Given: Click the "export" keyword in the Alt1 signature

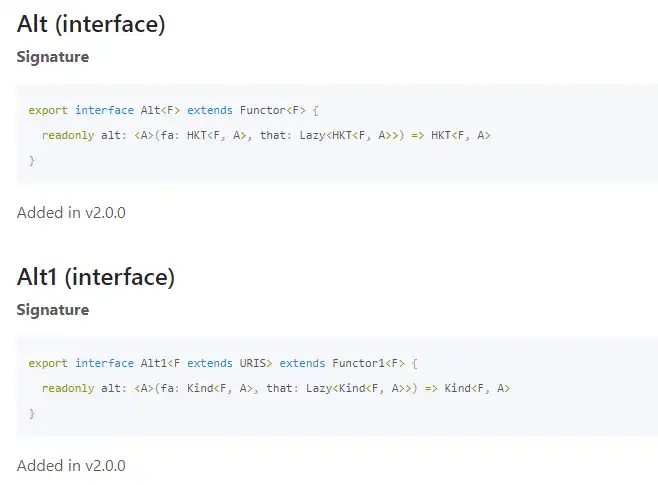Looking at the screenshot, I should (48, 363).
